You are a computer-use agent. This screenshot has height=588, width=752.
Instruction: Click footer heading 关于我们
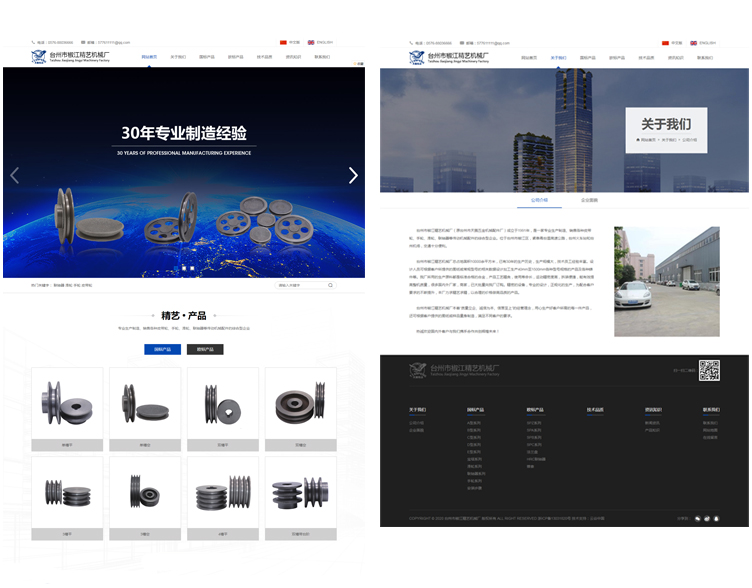(417, 410)
